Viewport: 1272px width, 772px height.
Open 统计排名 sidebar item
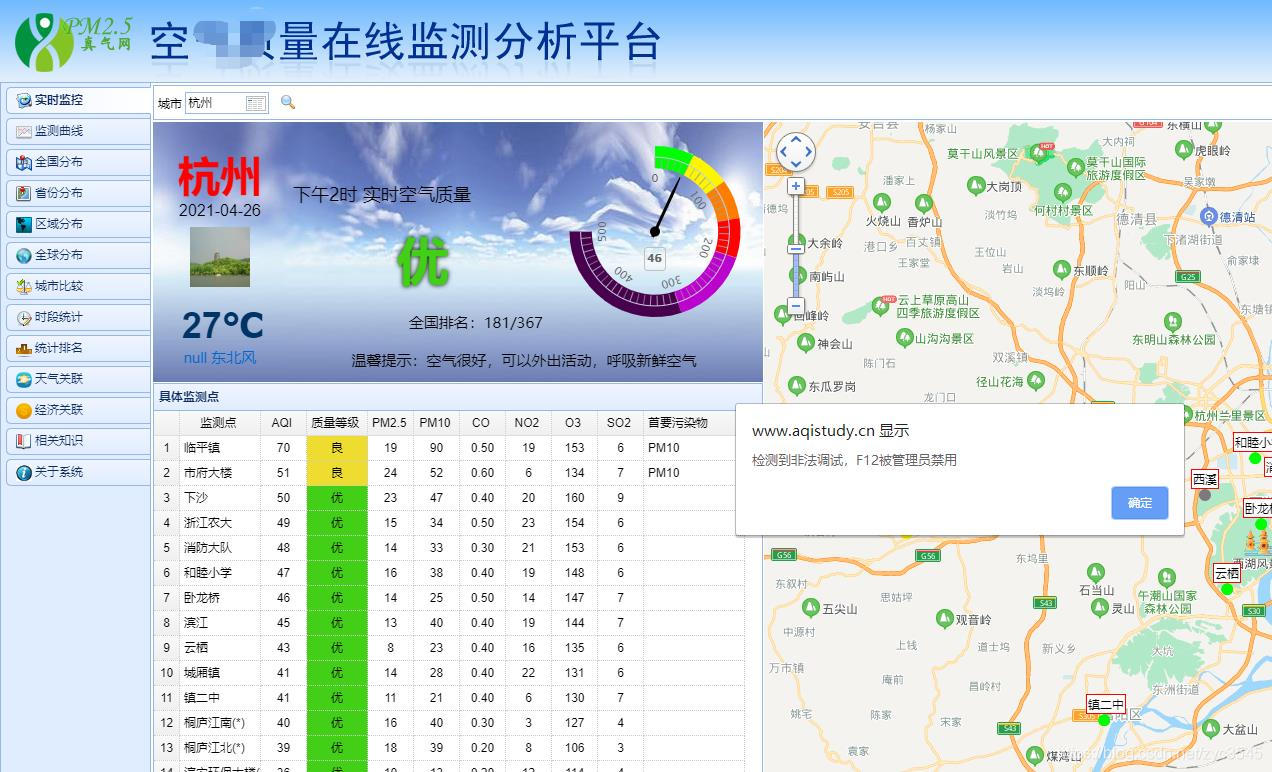click(x=78, y=348)
